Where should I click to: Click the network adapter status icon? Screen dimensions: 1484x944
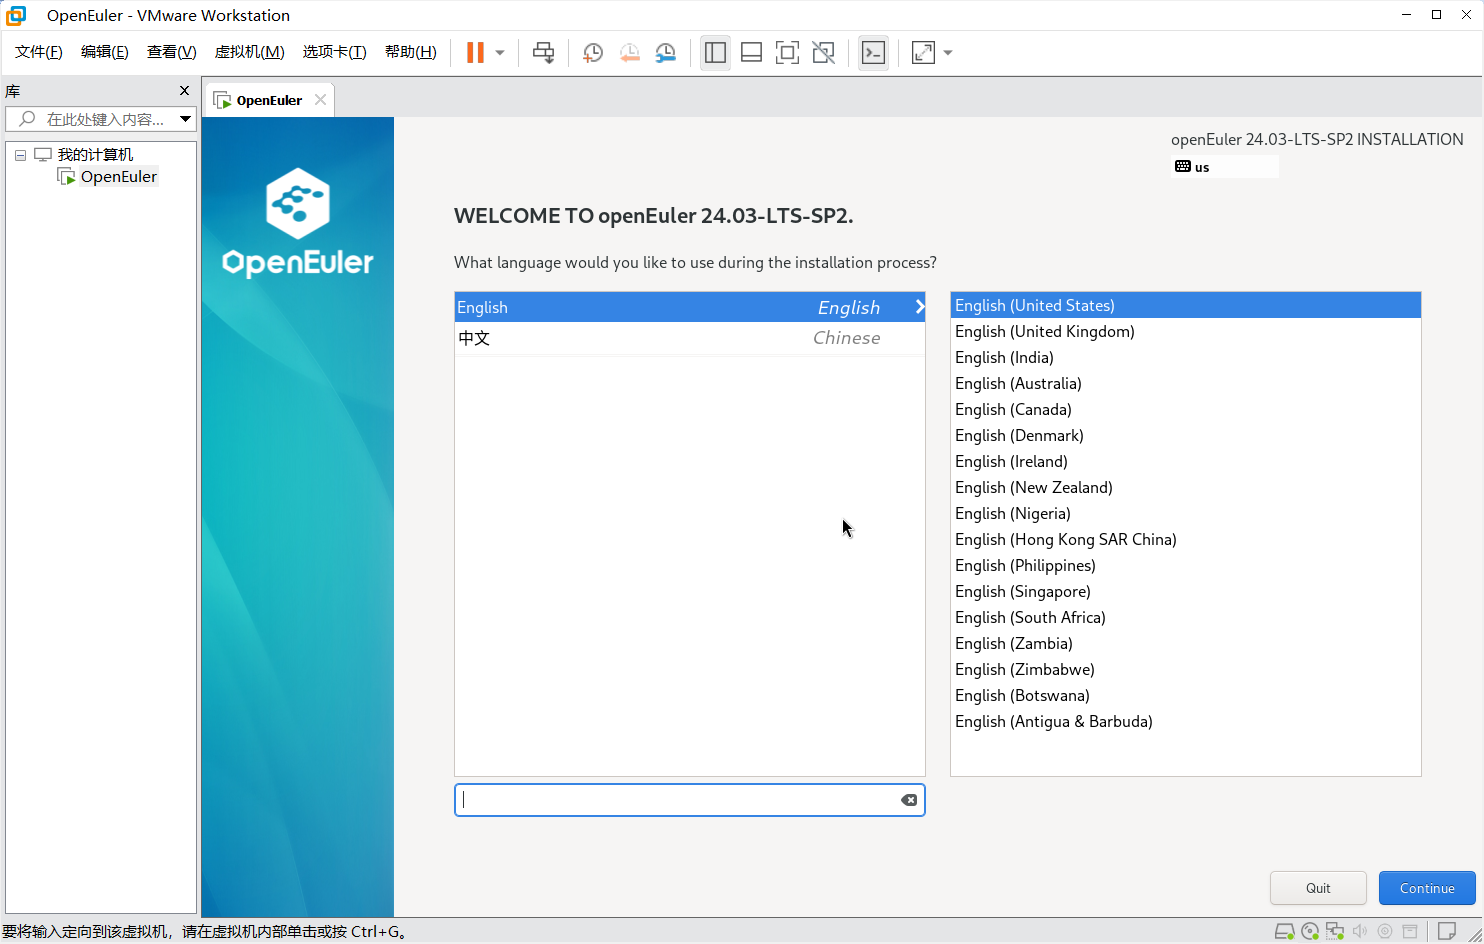coord(1335,931)
